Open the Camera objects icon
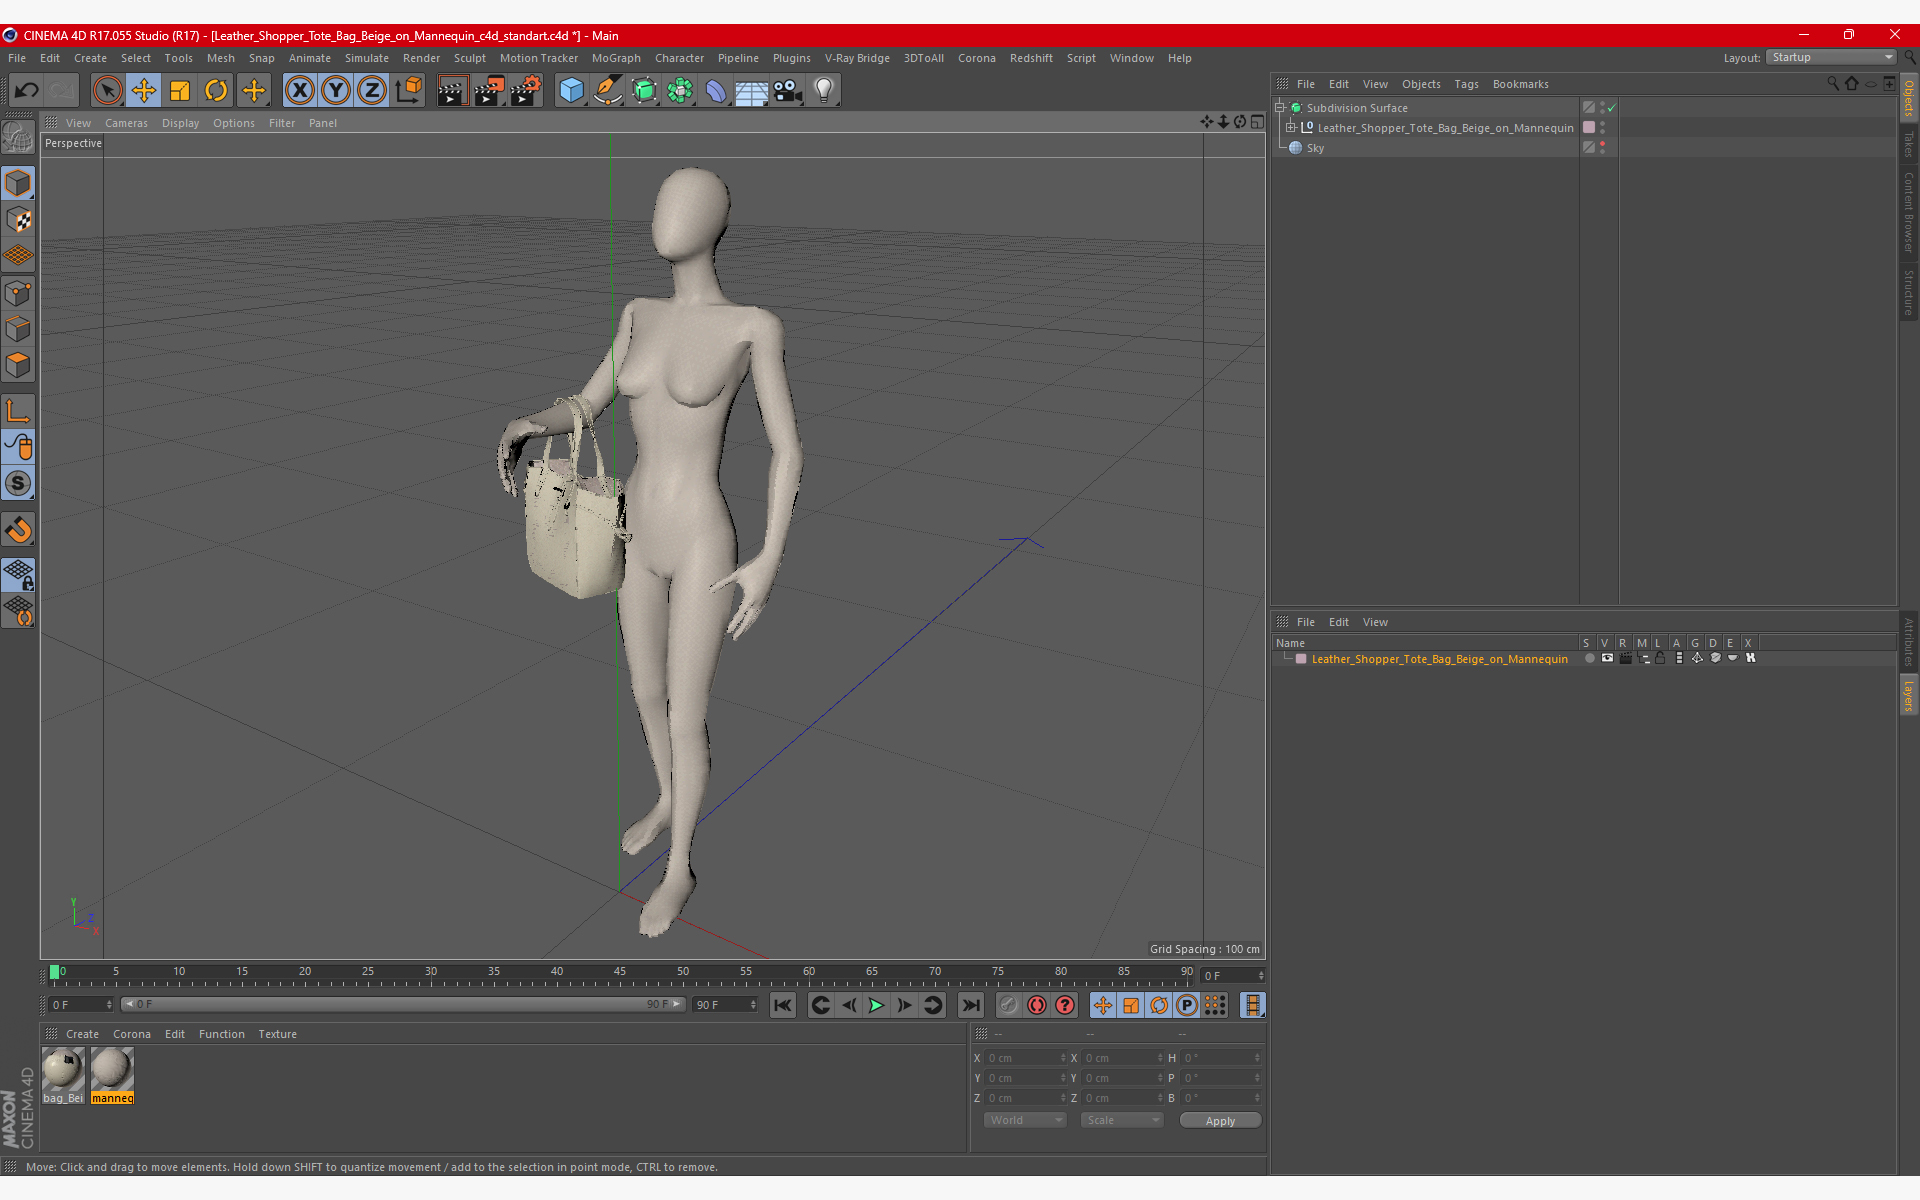The image size is (1920, 1200). [788, 91]
